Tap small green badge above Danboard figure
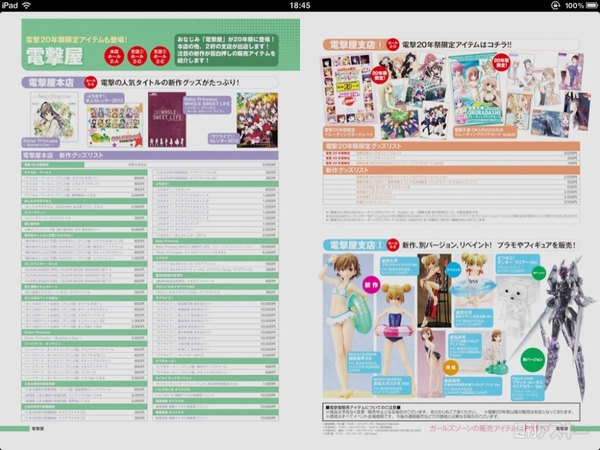Image resolution: width=600 pixels, height=450 pixels. [x=539, y=273]
